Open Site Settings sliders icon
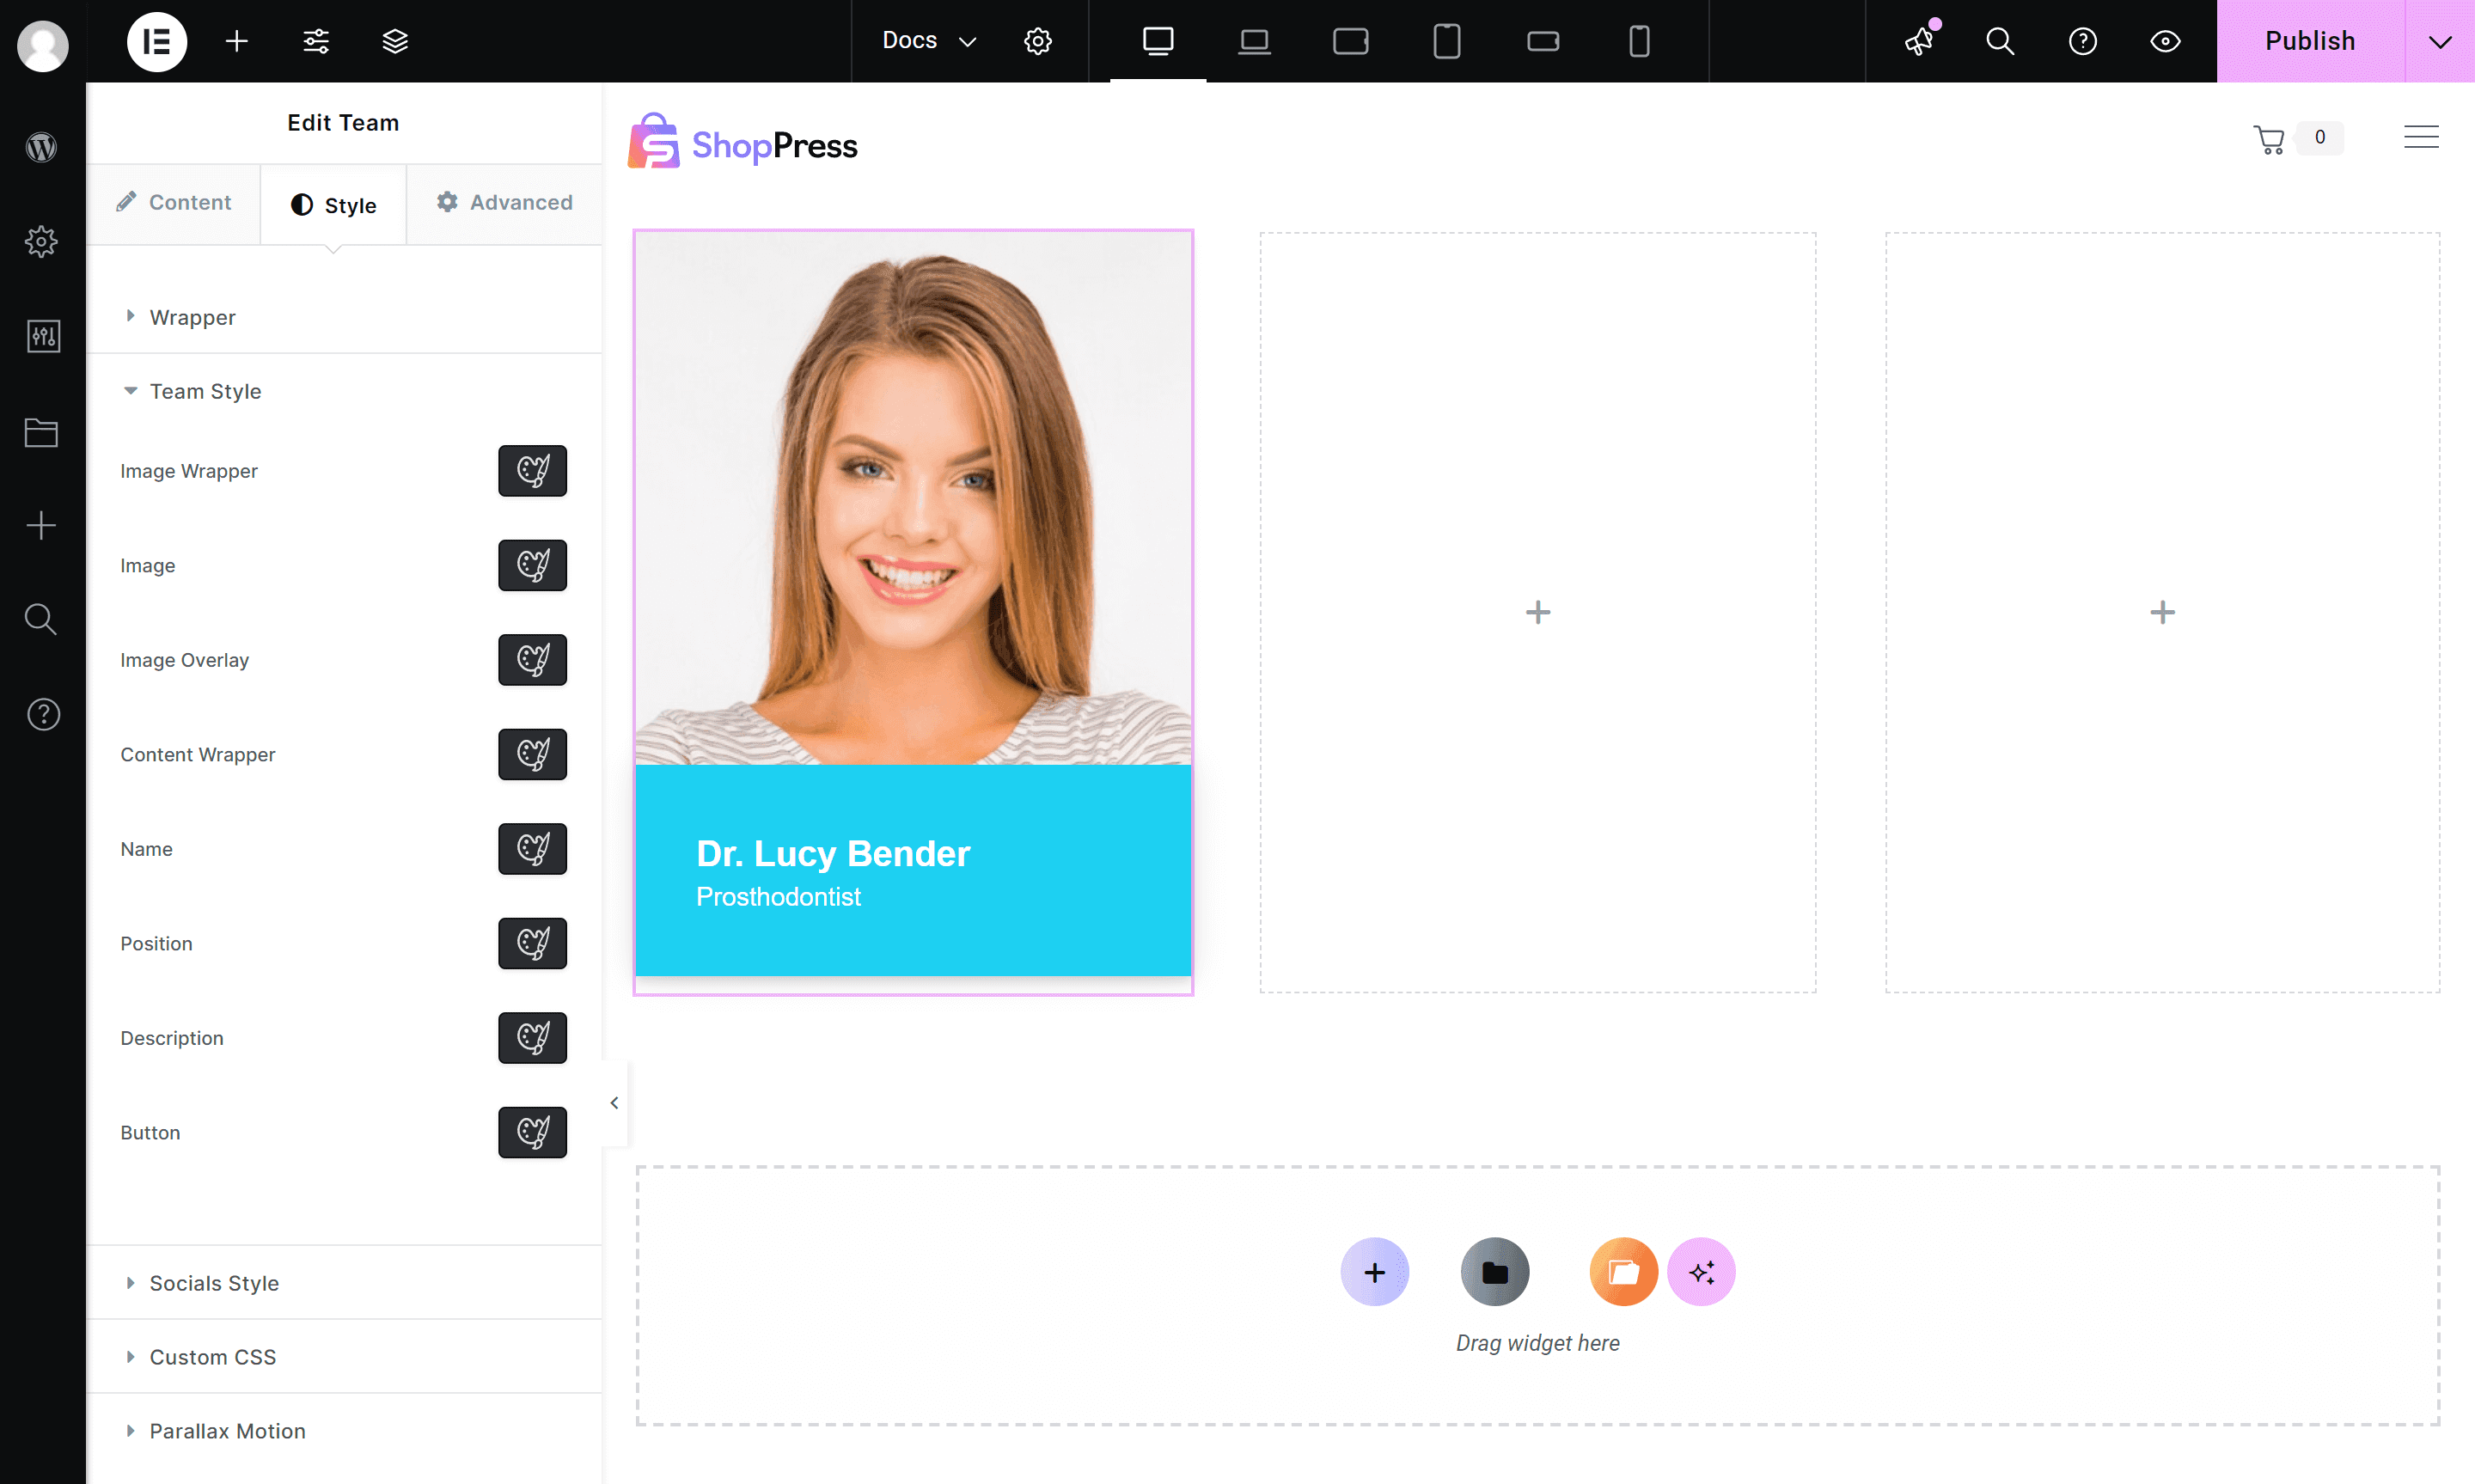Screen dimensions: 2475x1484 [316, 41]
